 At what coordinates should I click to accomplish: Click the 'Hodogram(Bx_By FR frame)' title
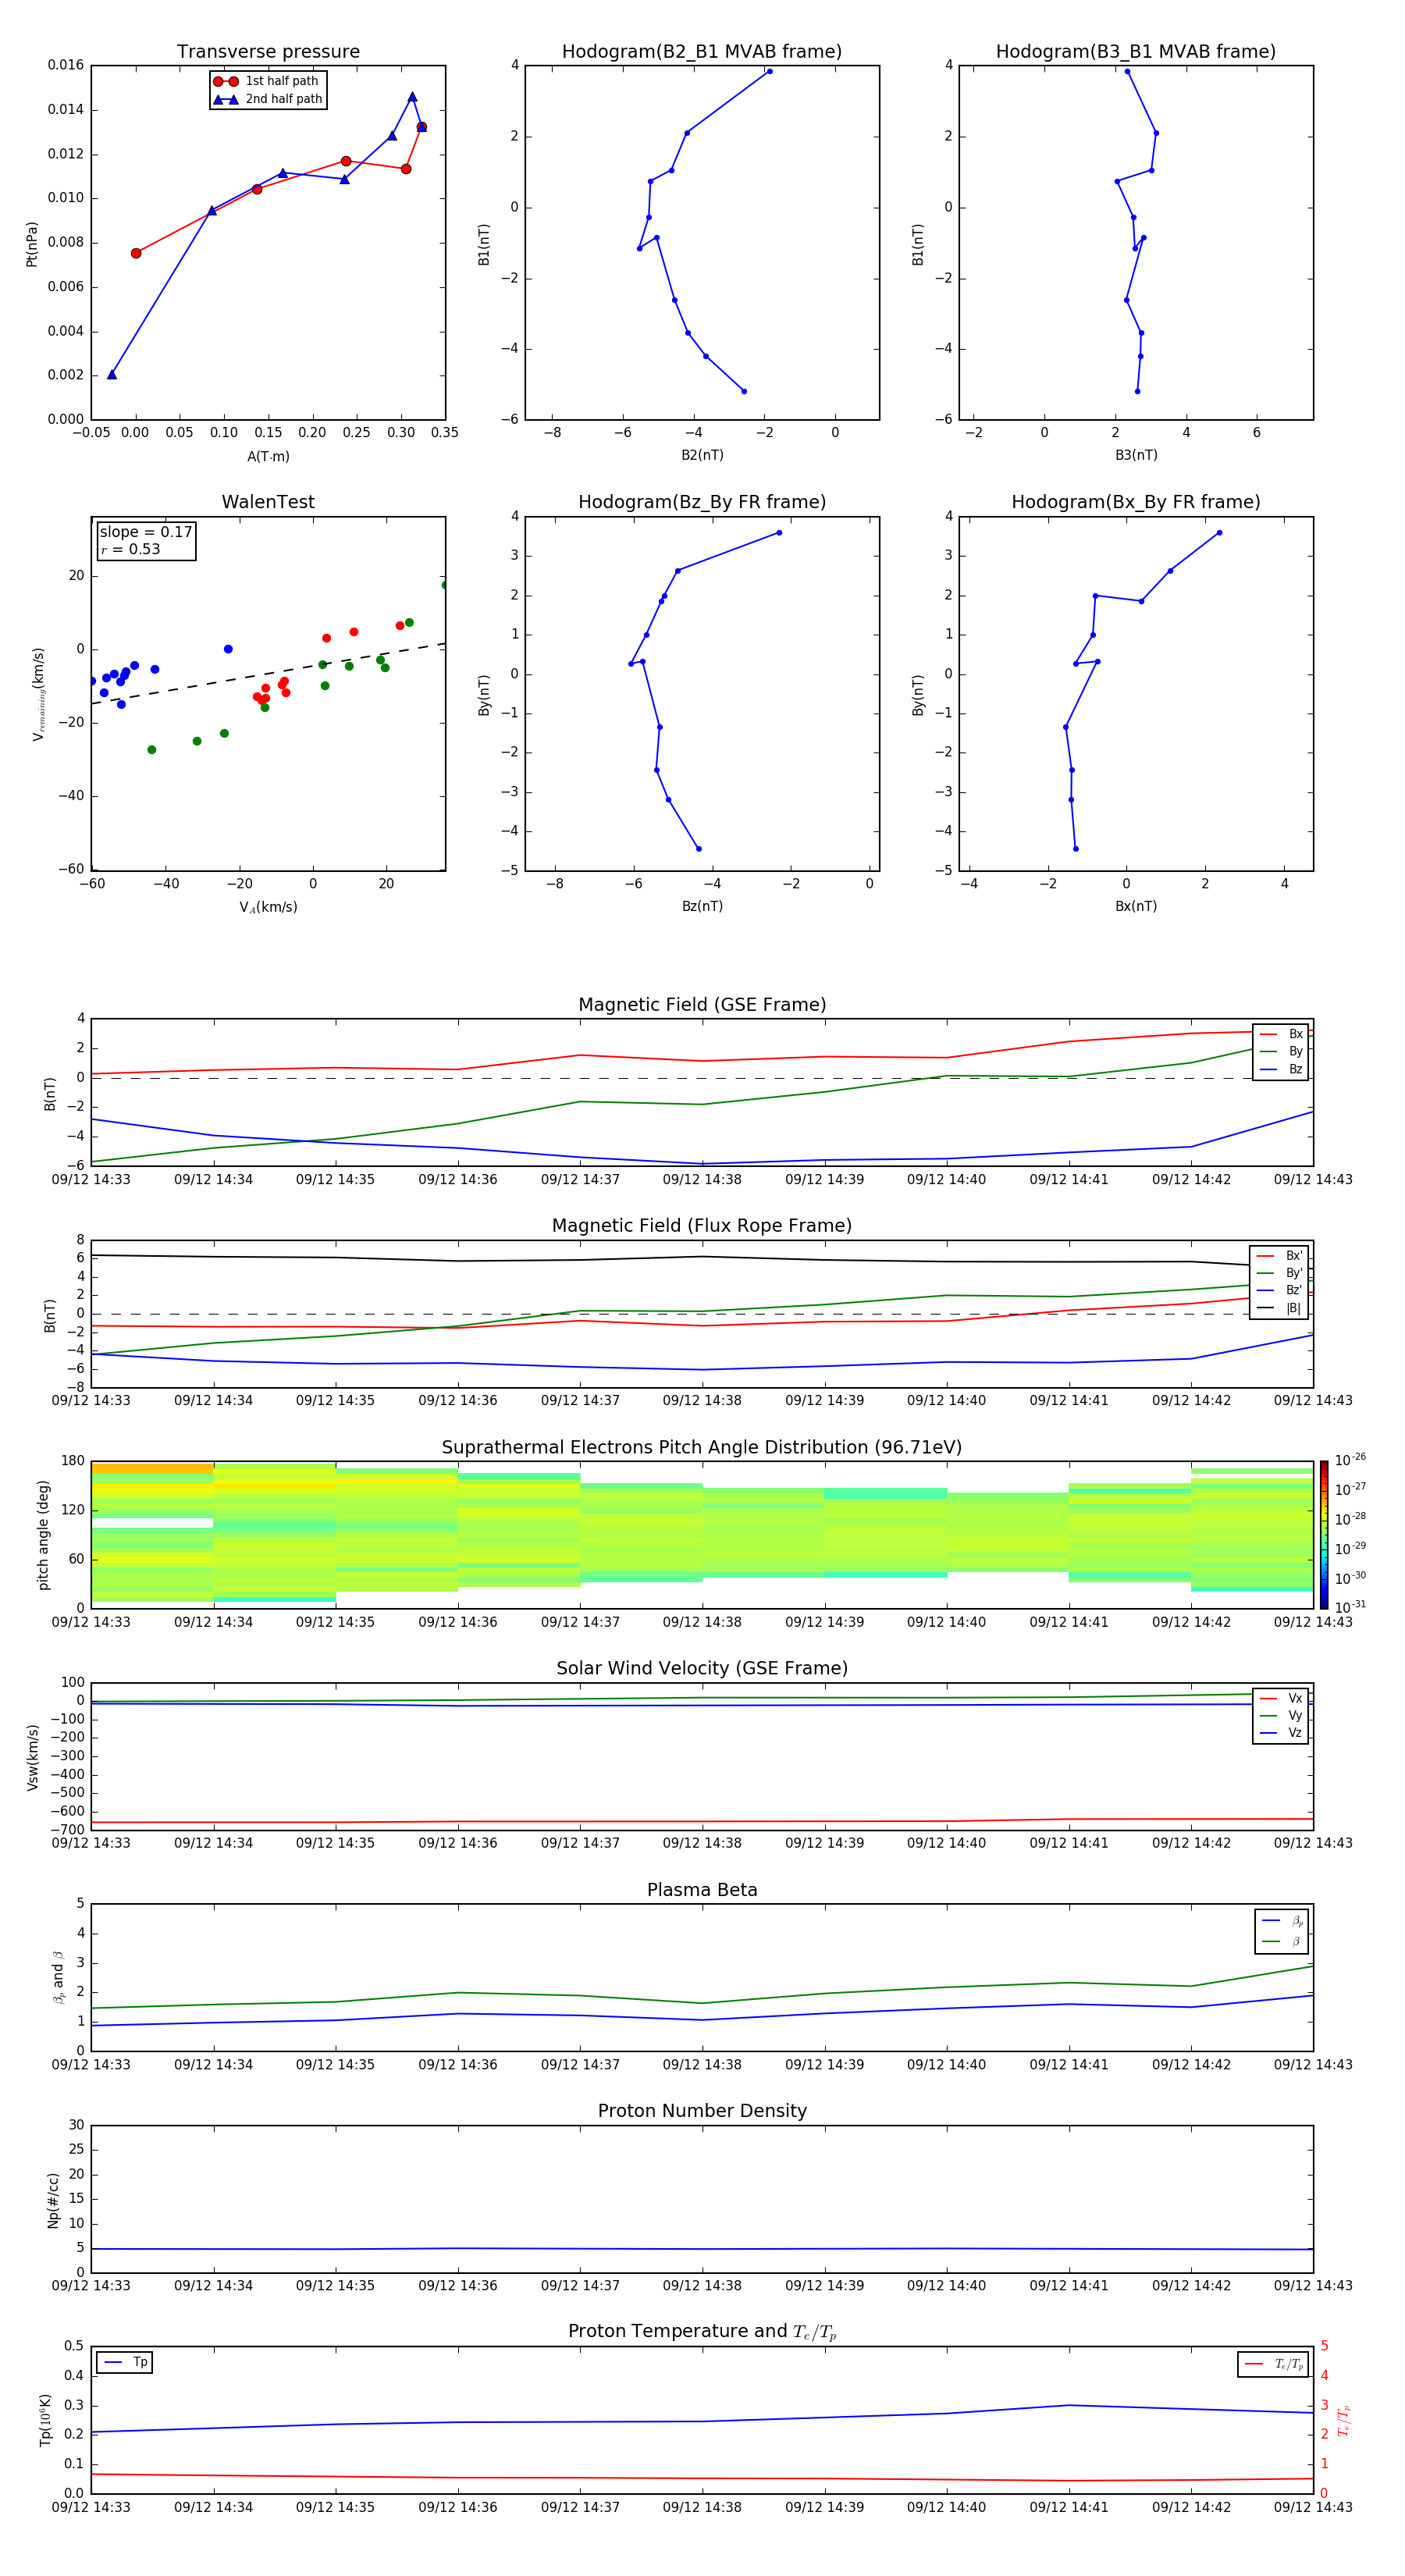point(1136,502)
